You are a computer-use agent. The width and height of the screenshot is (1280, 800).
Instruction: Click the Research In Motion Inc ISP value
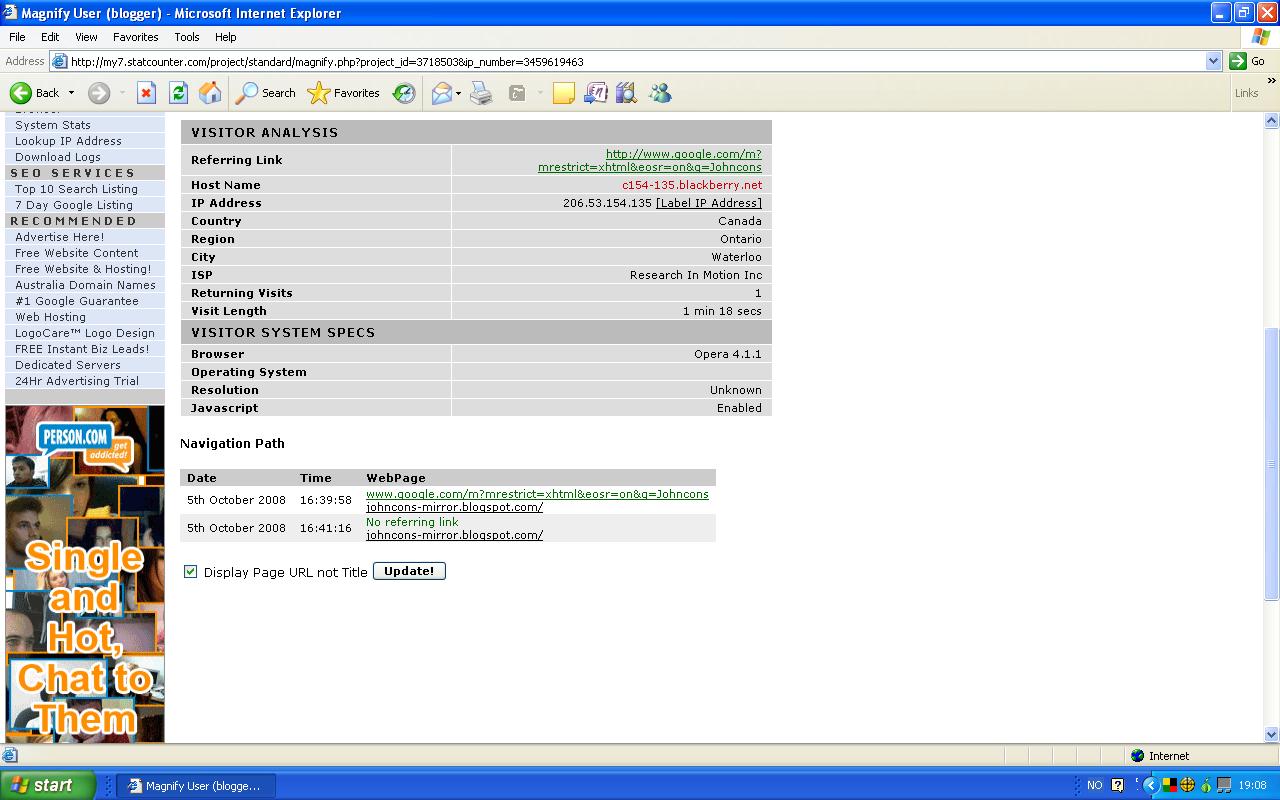coord(696,275)
